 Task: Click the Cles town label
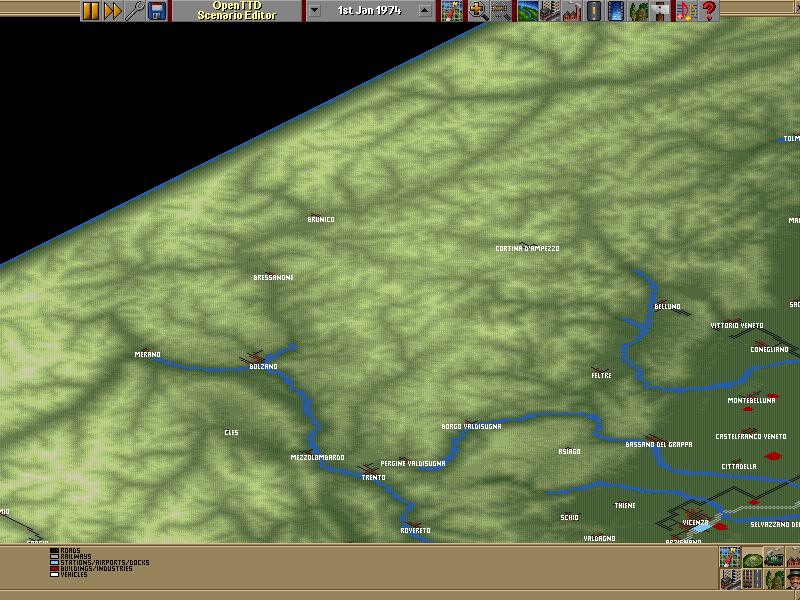[x=231, y=433]
